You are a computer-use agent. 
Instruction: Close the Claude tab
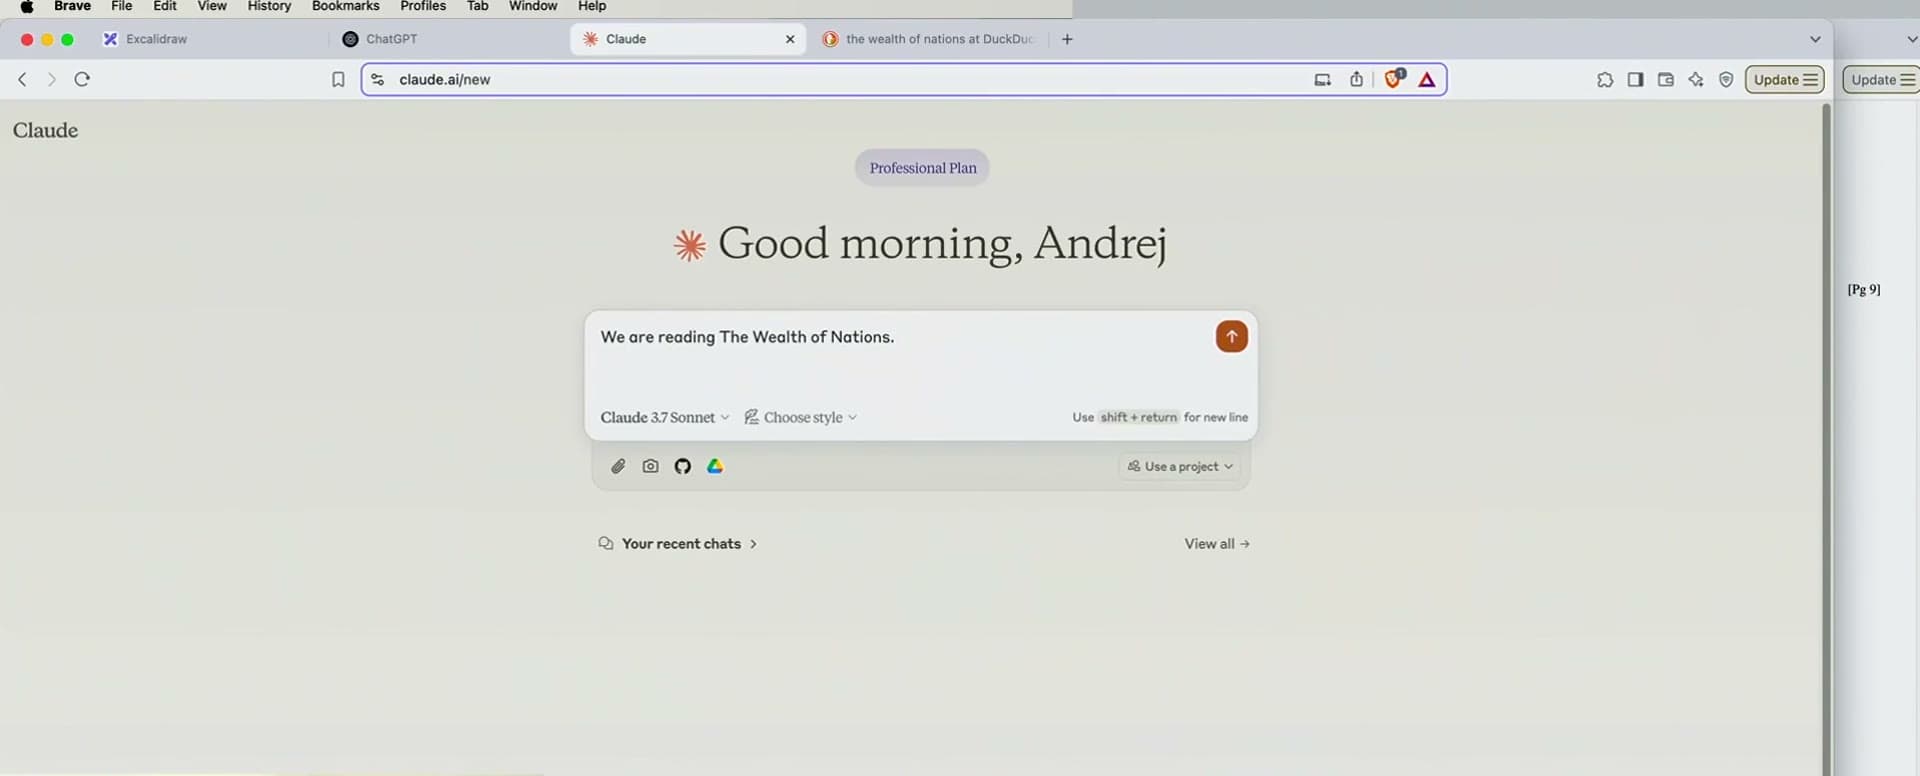pos(790,39)
